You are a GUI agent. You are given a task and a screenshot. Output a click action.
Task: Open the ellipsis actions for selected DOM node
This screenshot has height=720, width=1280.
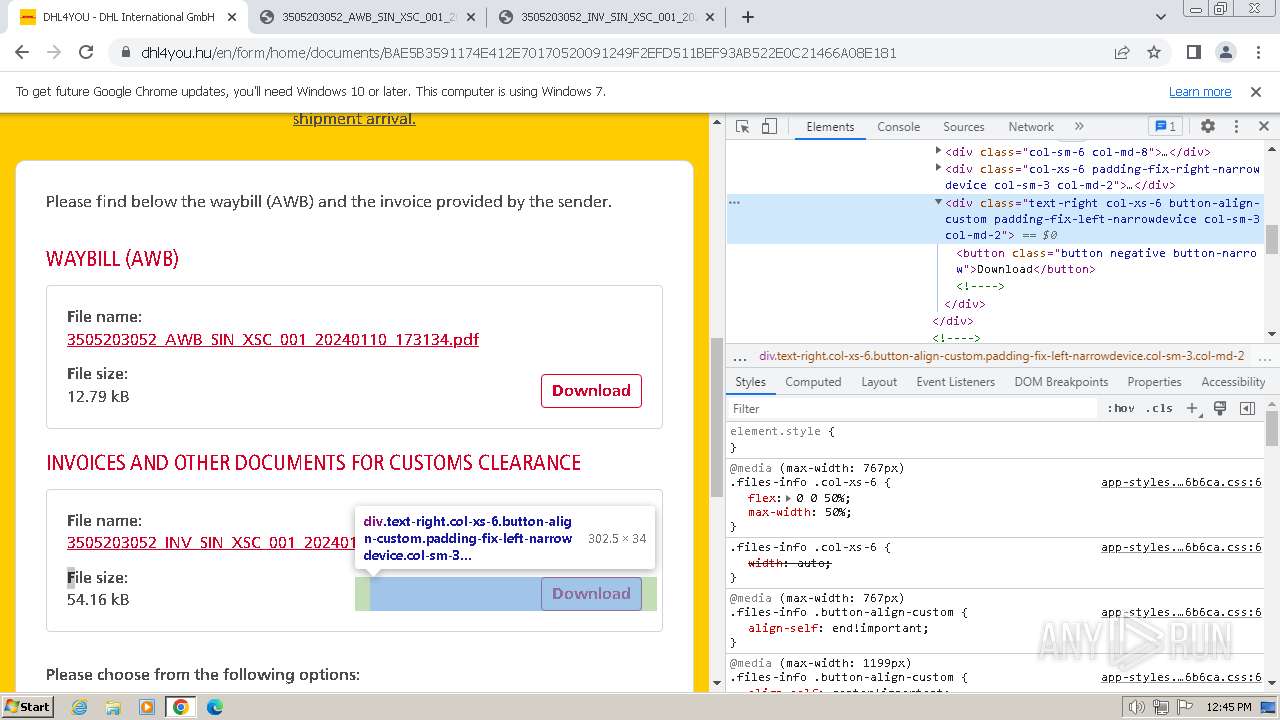[x=734, y=202]
